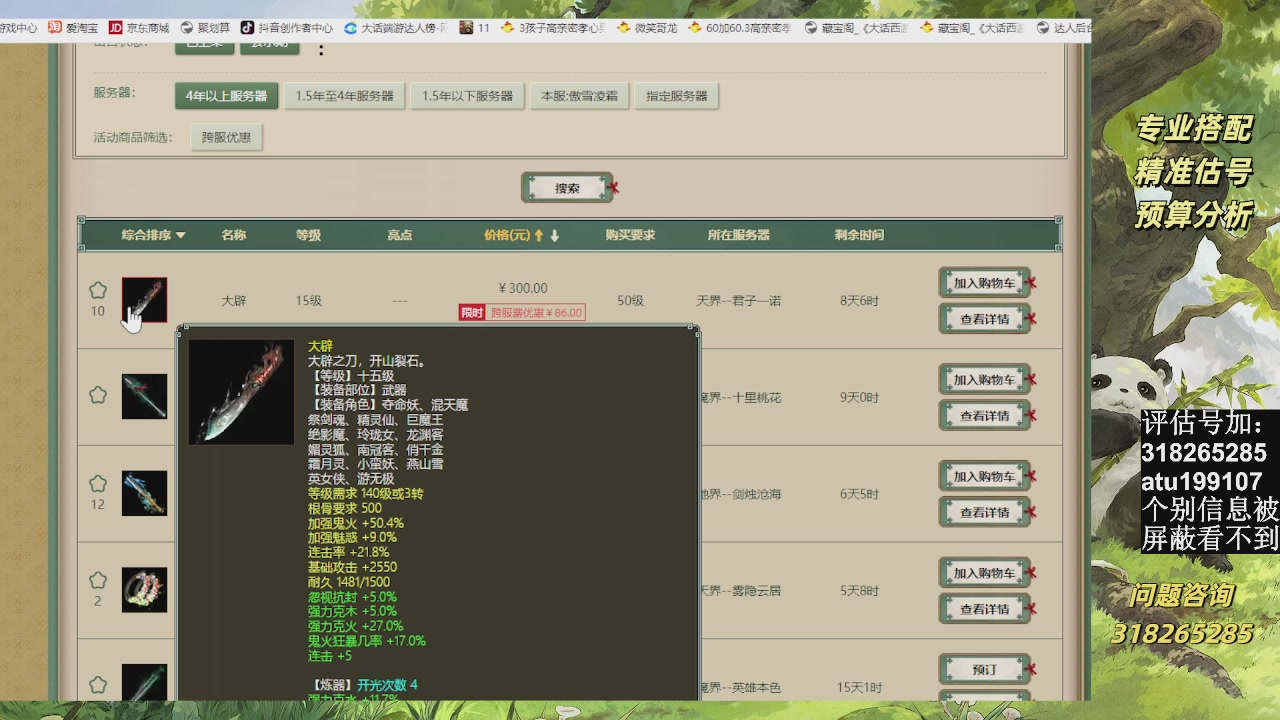Screen dimensions: 1280x720
Task: Click the 搜索 search button
Action: coord(567,188)
